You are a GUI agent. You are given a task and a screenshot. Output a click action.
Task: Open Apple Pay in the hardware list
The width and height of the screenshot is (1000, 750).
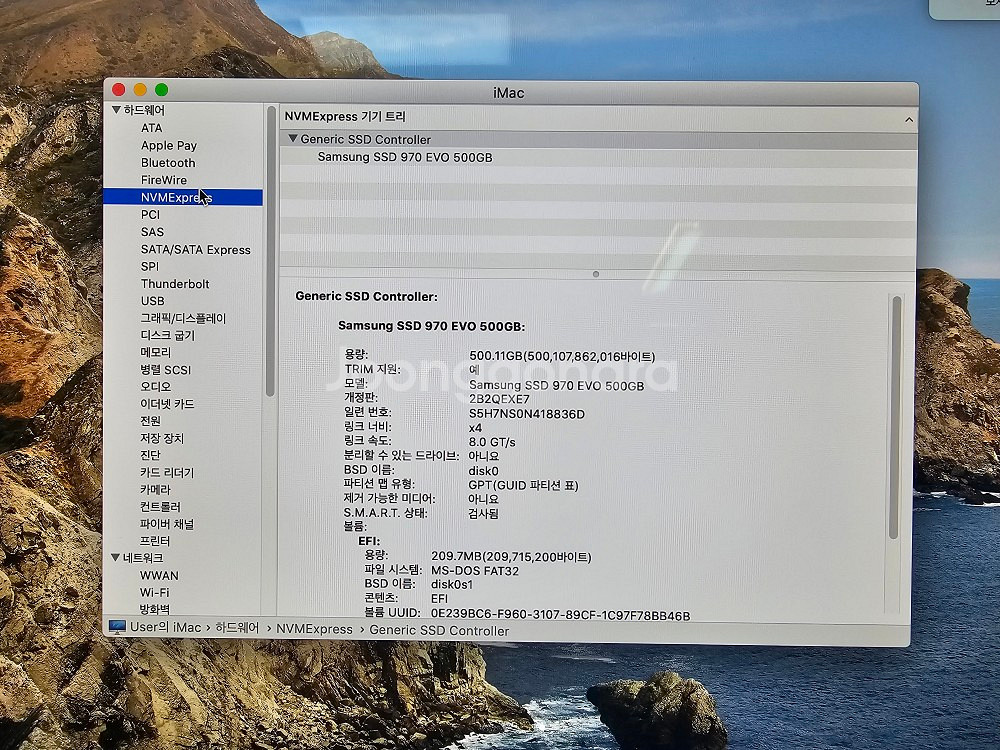(x=168, y=145)
